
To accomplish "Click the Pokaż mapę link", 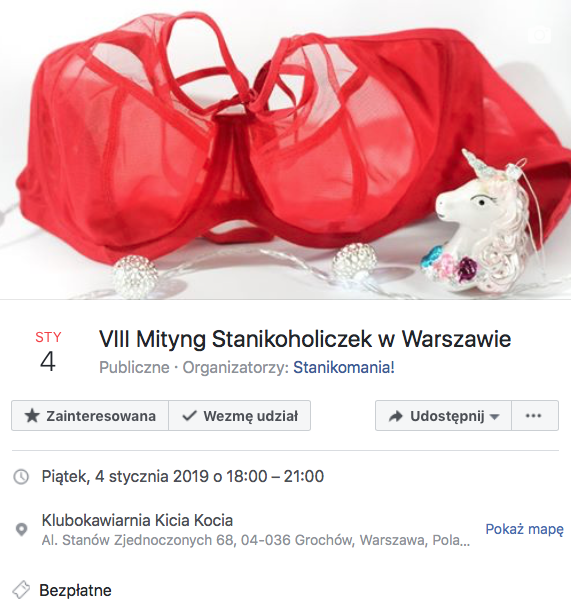I will (x=524, y=529).
